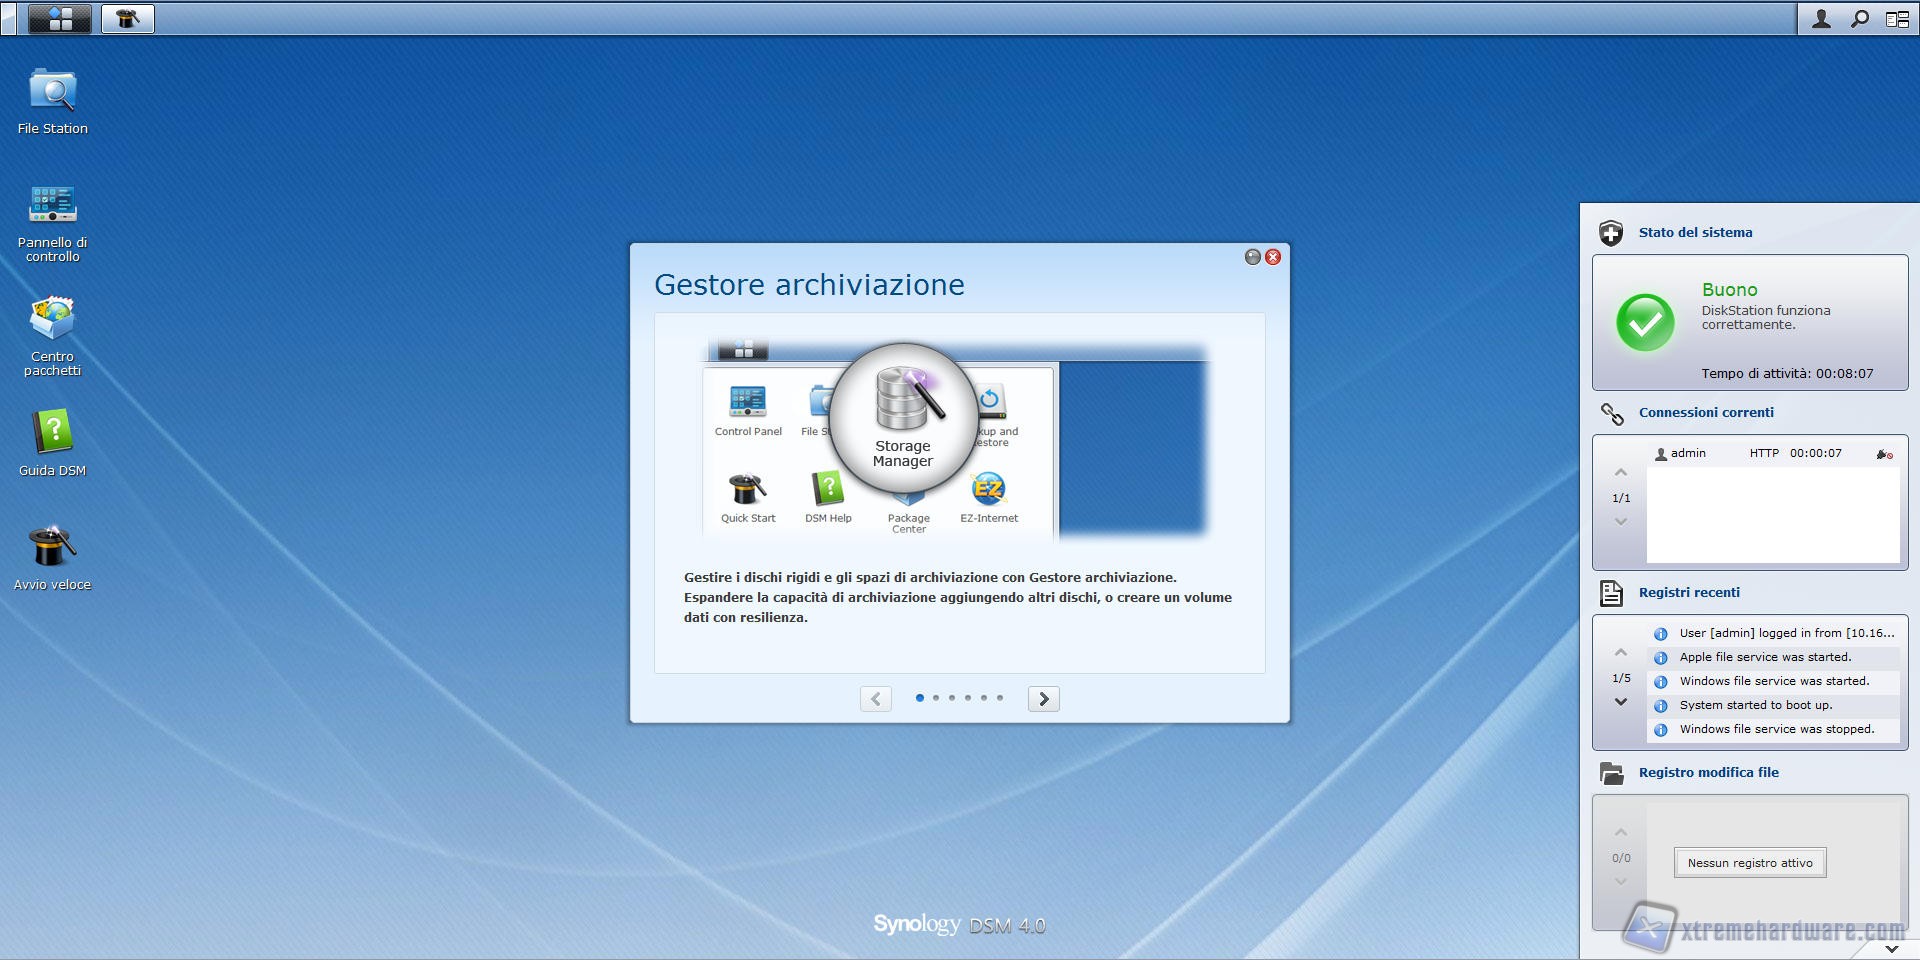Select Avvio veloce taskbar tab
1920x960 pixels.
127,19
